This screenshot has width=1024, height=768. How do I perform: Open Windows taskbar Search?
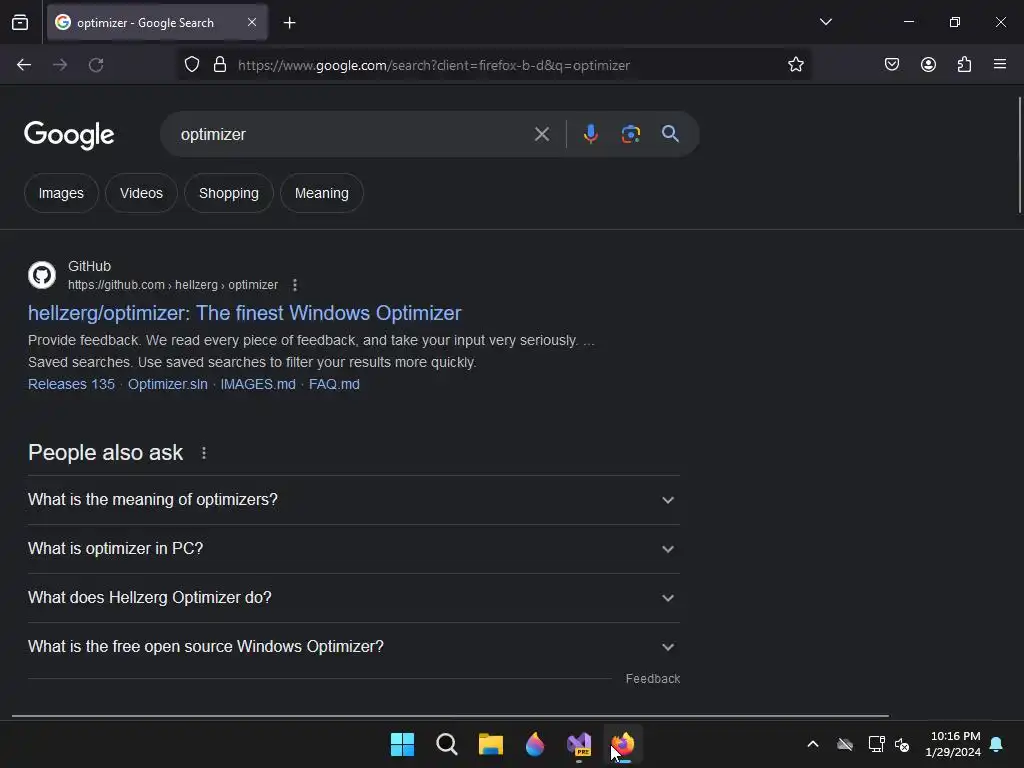pos(447,744)
